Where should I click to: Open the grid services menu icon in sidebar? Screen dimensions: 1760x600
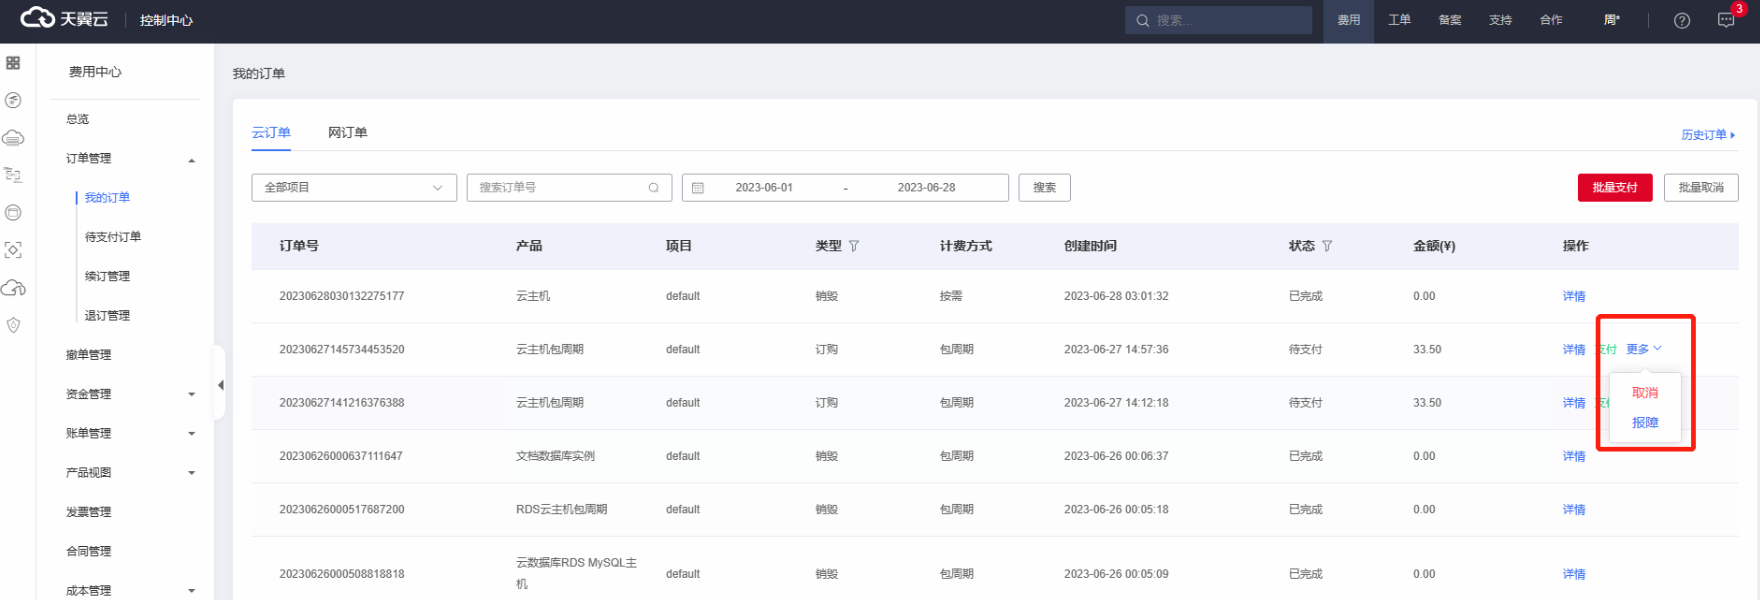13,63
